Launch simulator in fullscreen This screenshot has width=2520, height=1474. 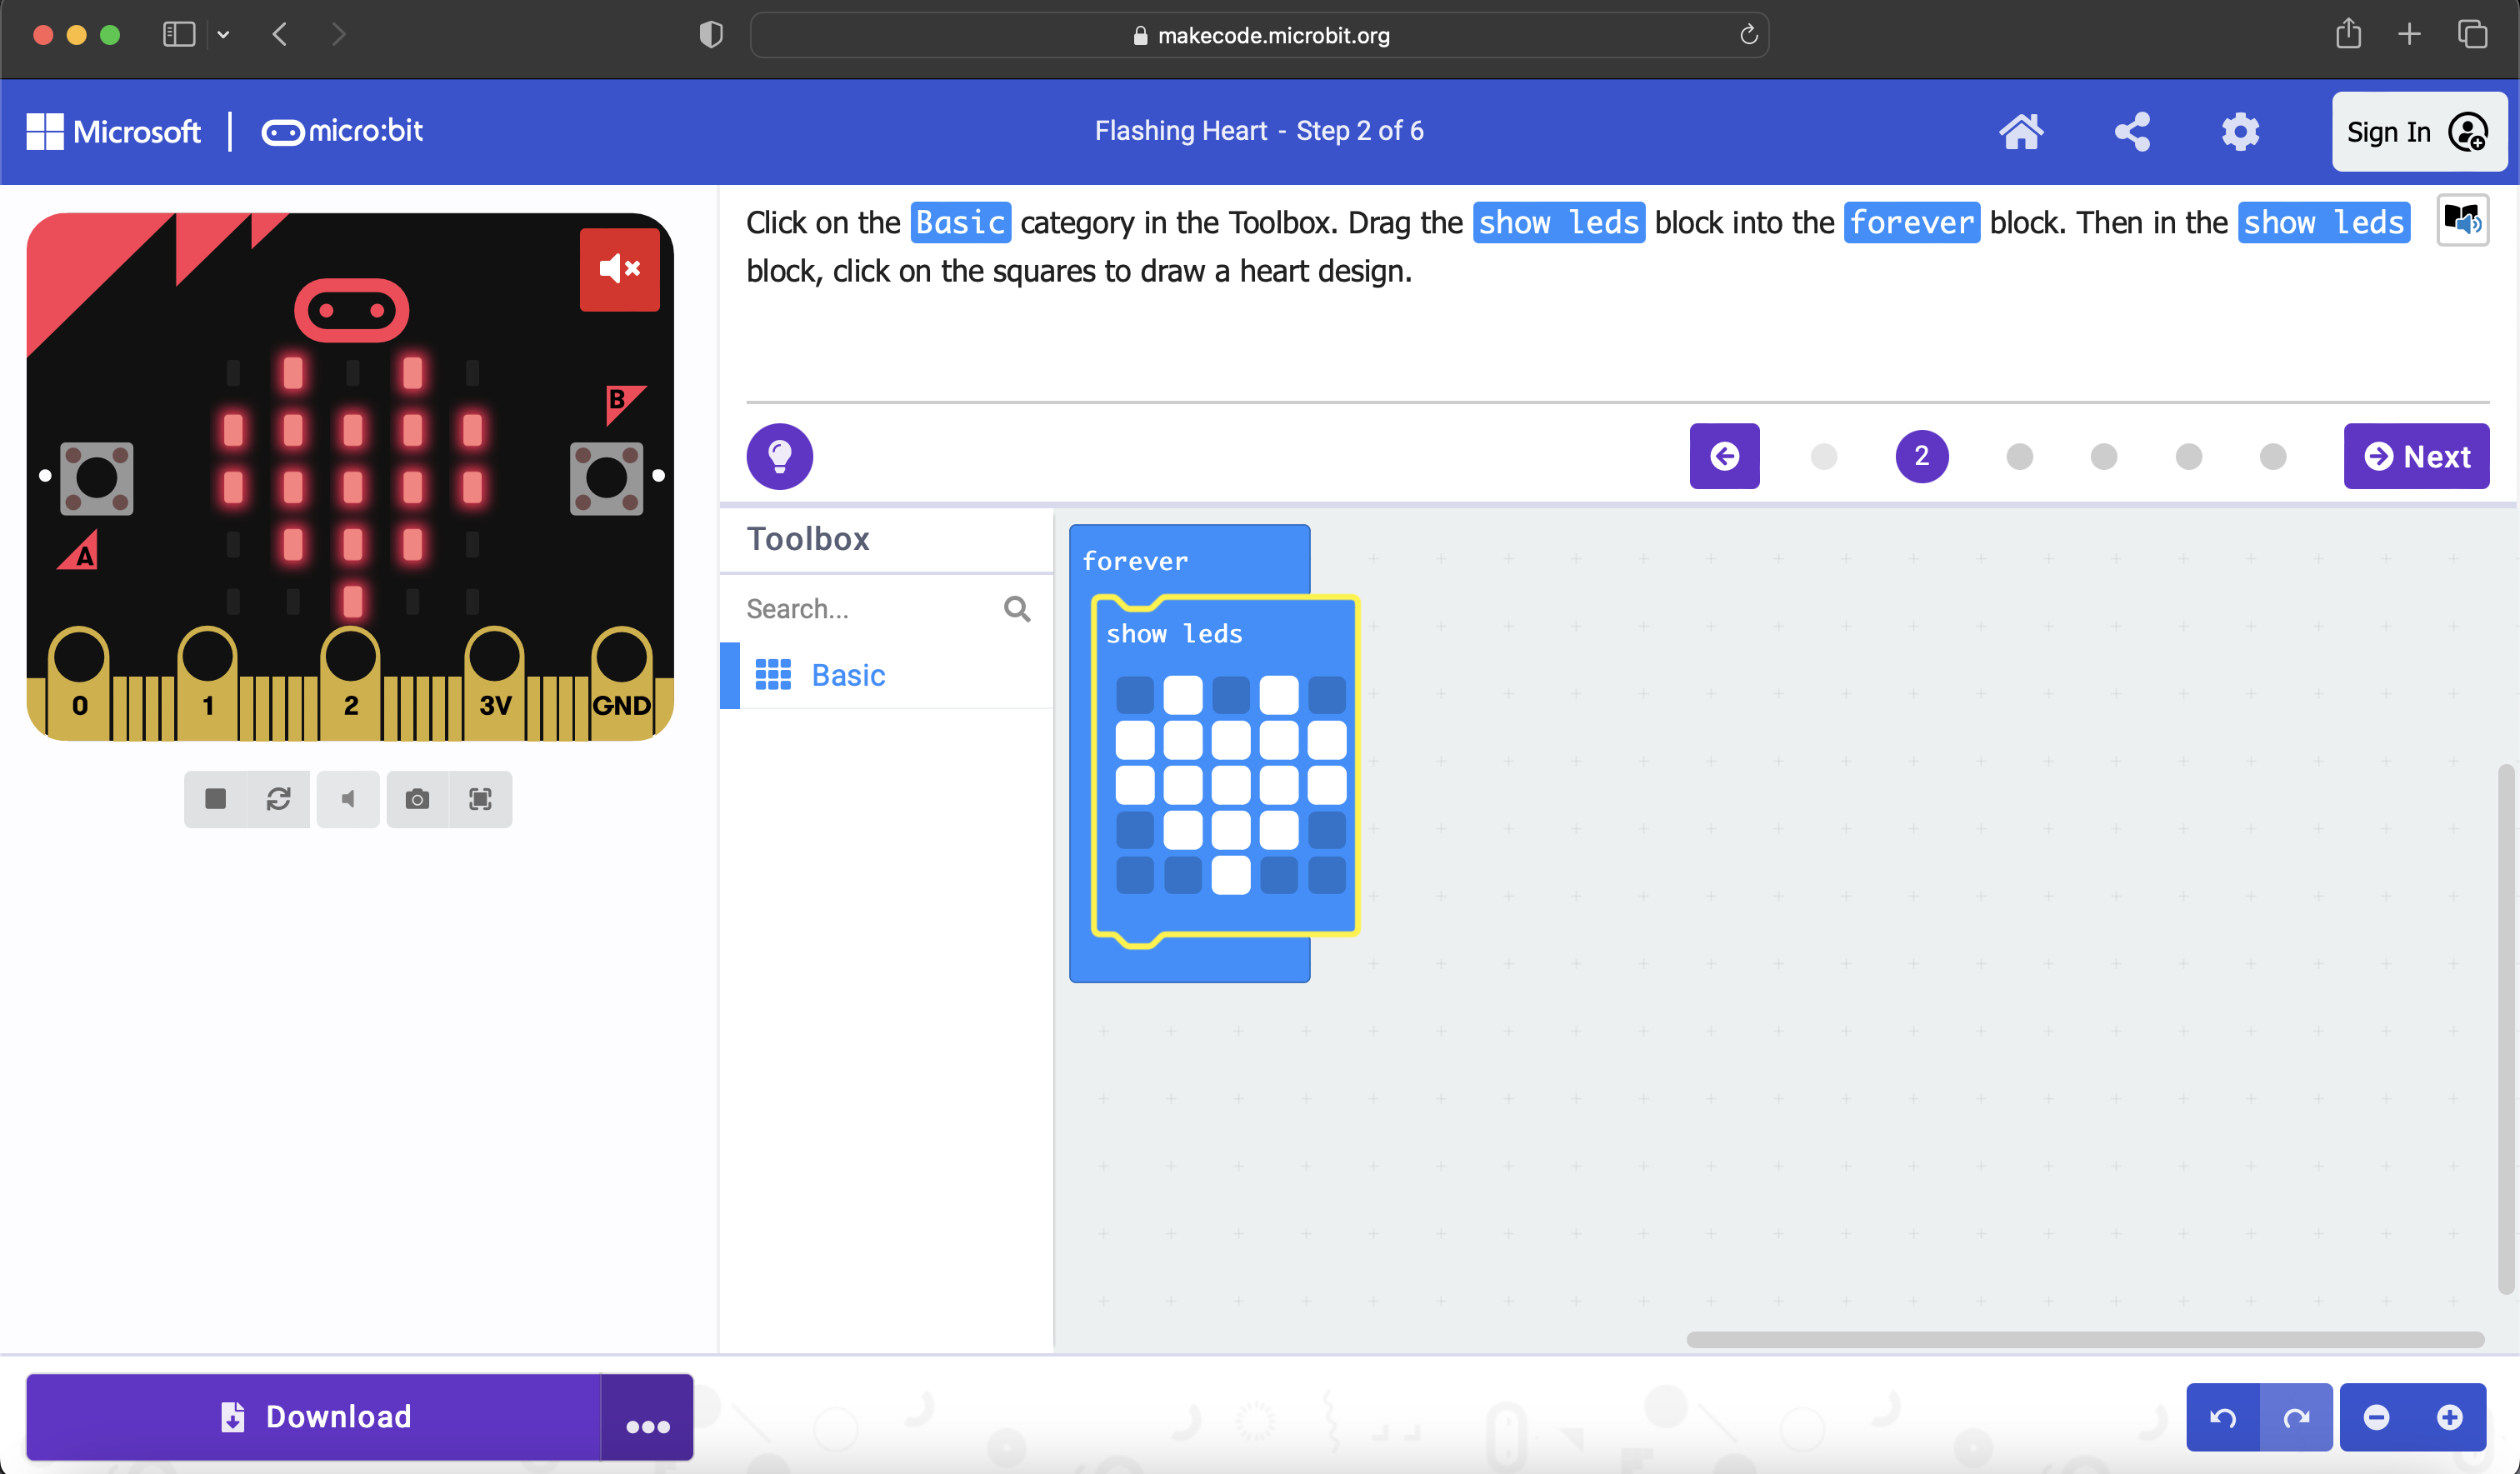pyautogui.click(x=480, y=799)
